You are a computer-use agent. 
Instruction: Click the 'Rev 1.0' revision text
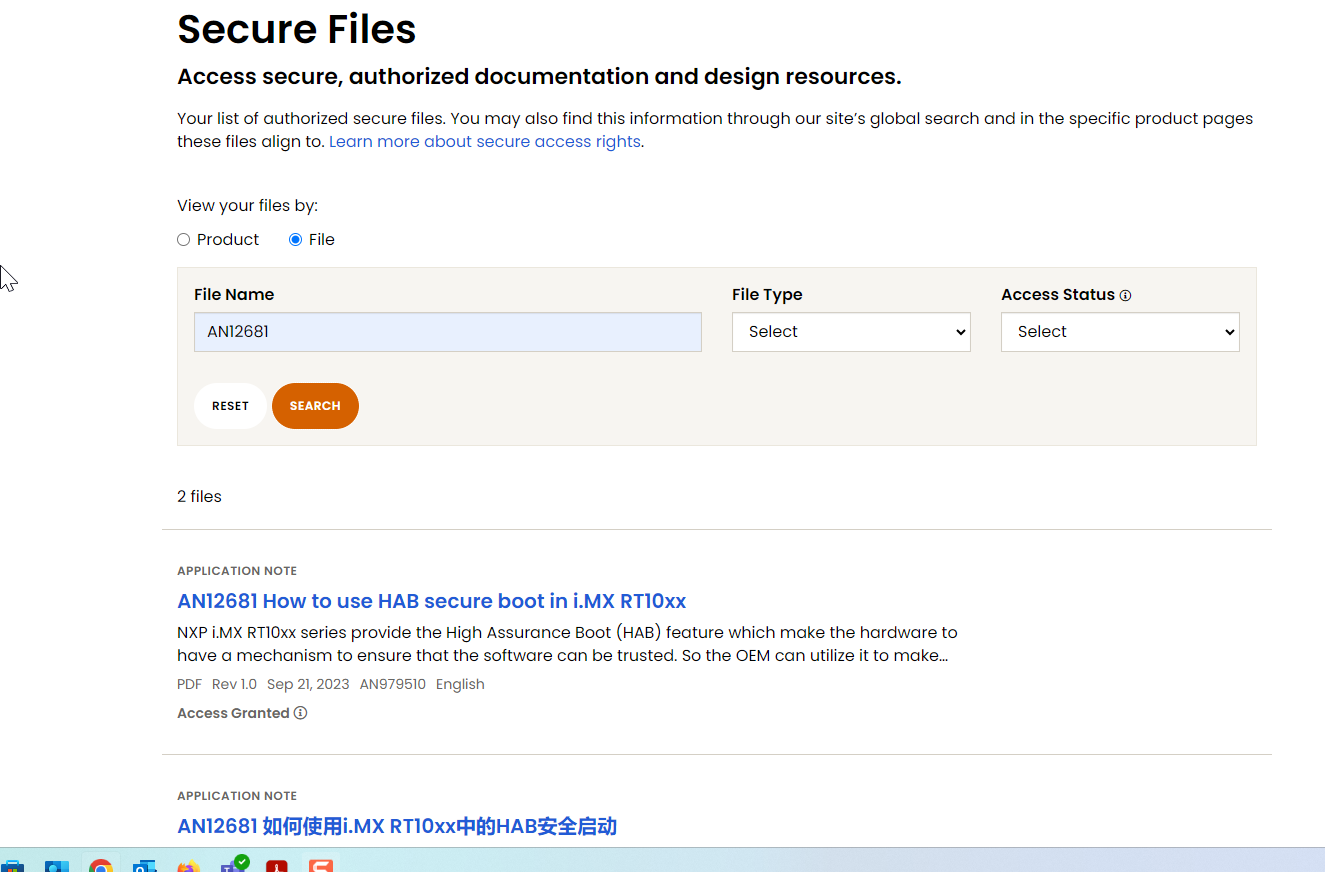pos(234,684)
